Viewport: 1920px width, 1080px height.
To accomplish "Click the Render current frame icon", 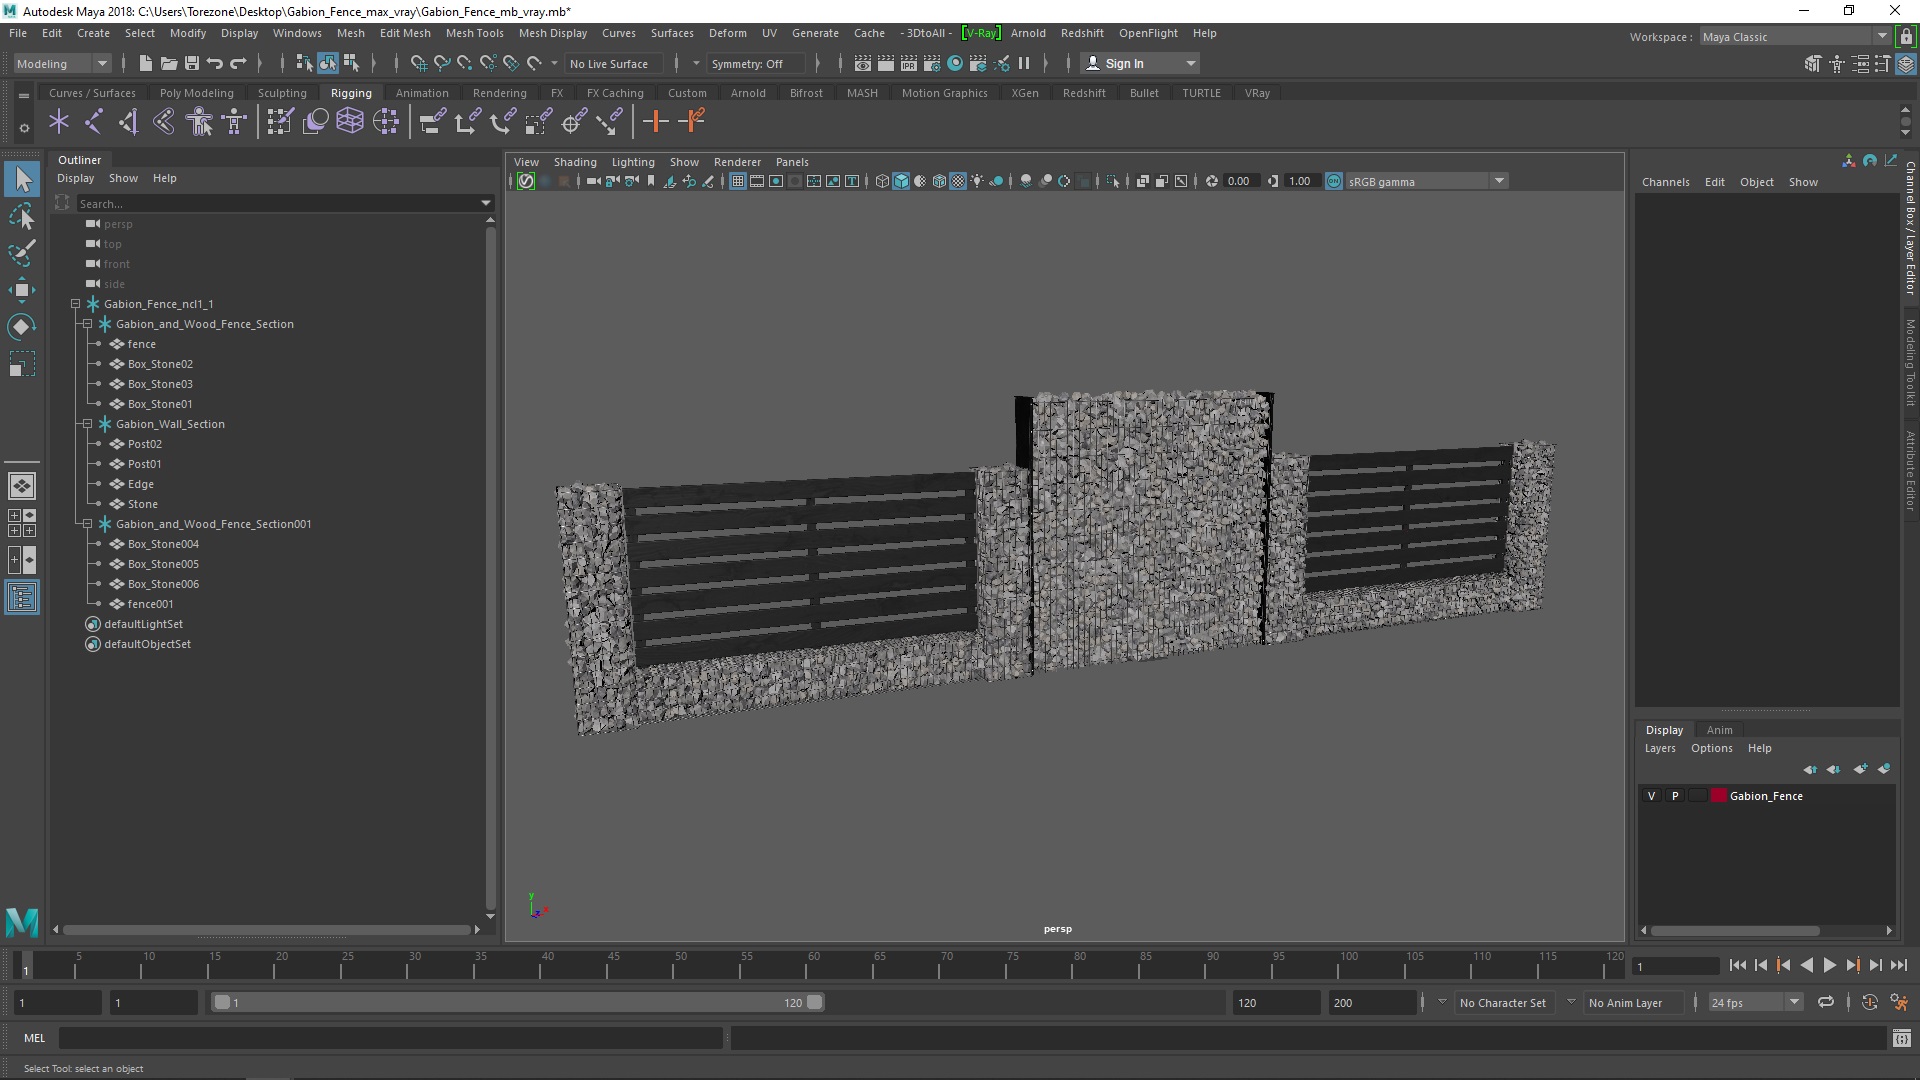I will point(886,64).
